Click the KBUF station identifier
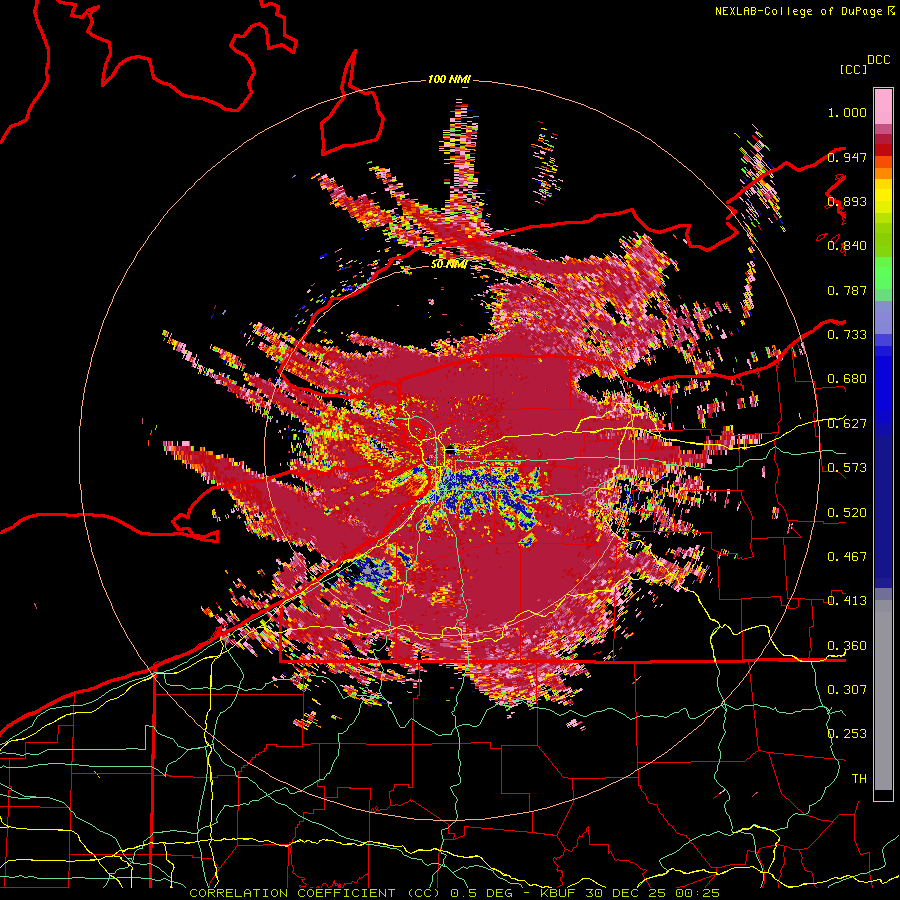The image size is (900, 900). 559,893
